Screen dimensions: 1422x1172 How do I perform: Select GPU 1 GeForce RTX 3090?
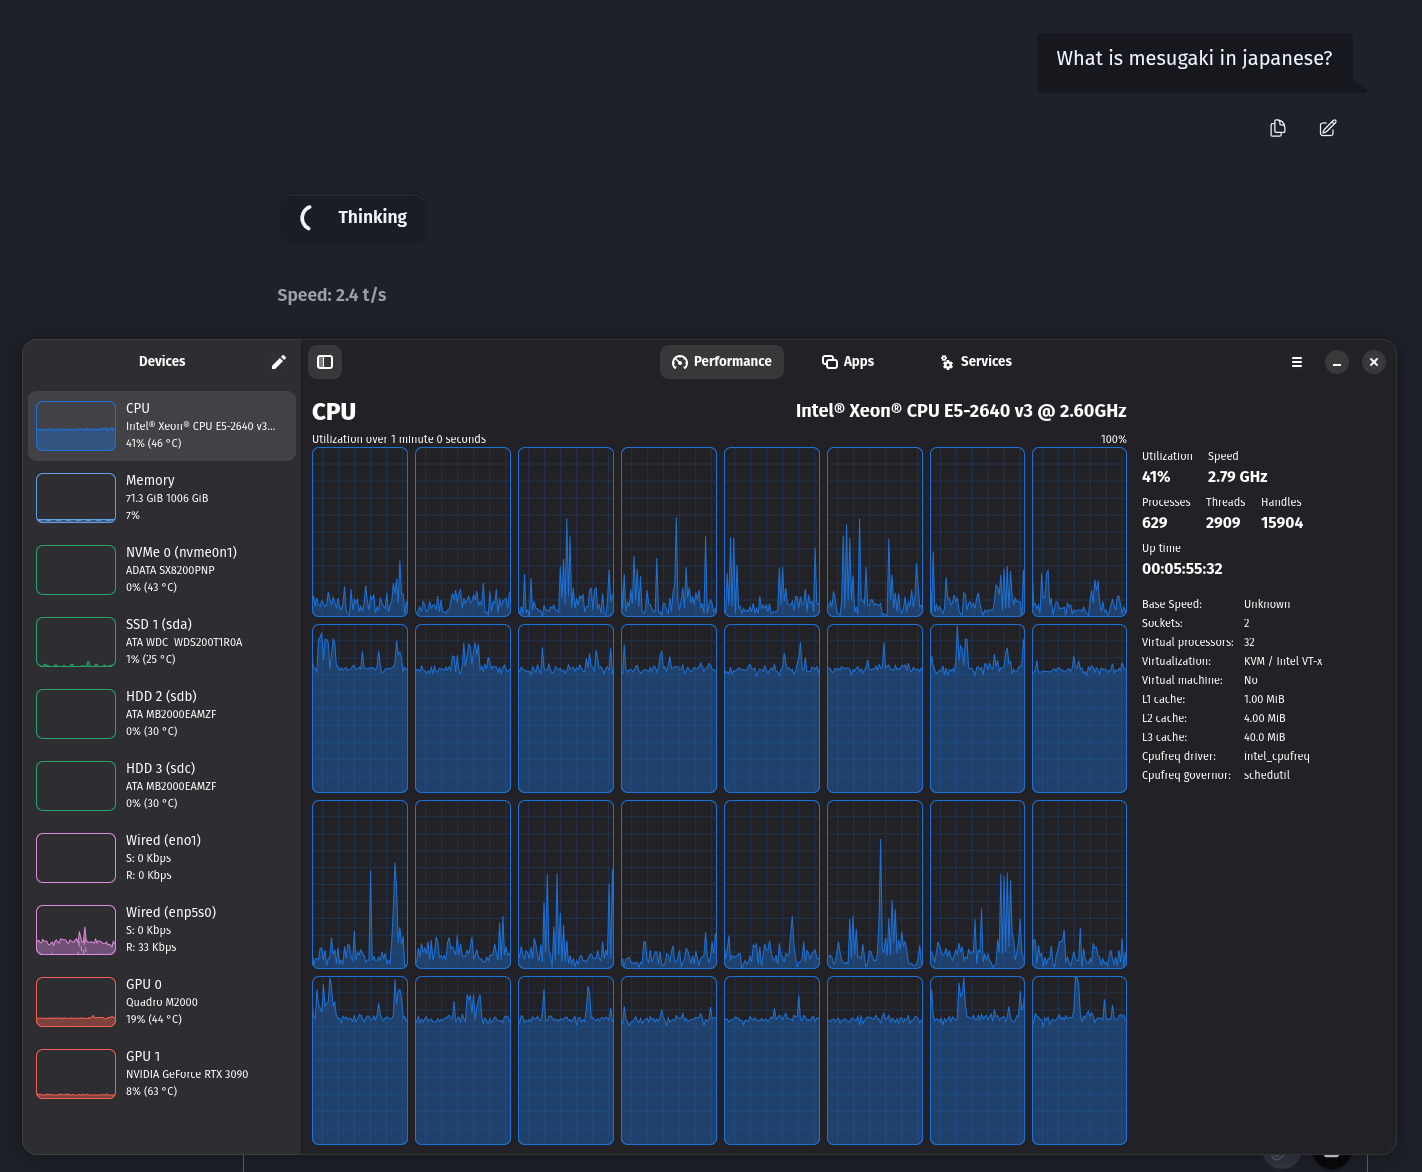(x=162, y=1074)
